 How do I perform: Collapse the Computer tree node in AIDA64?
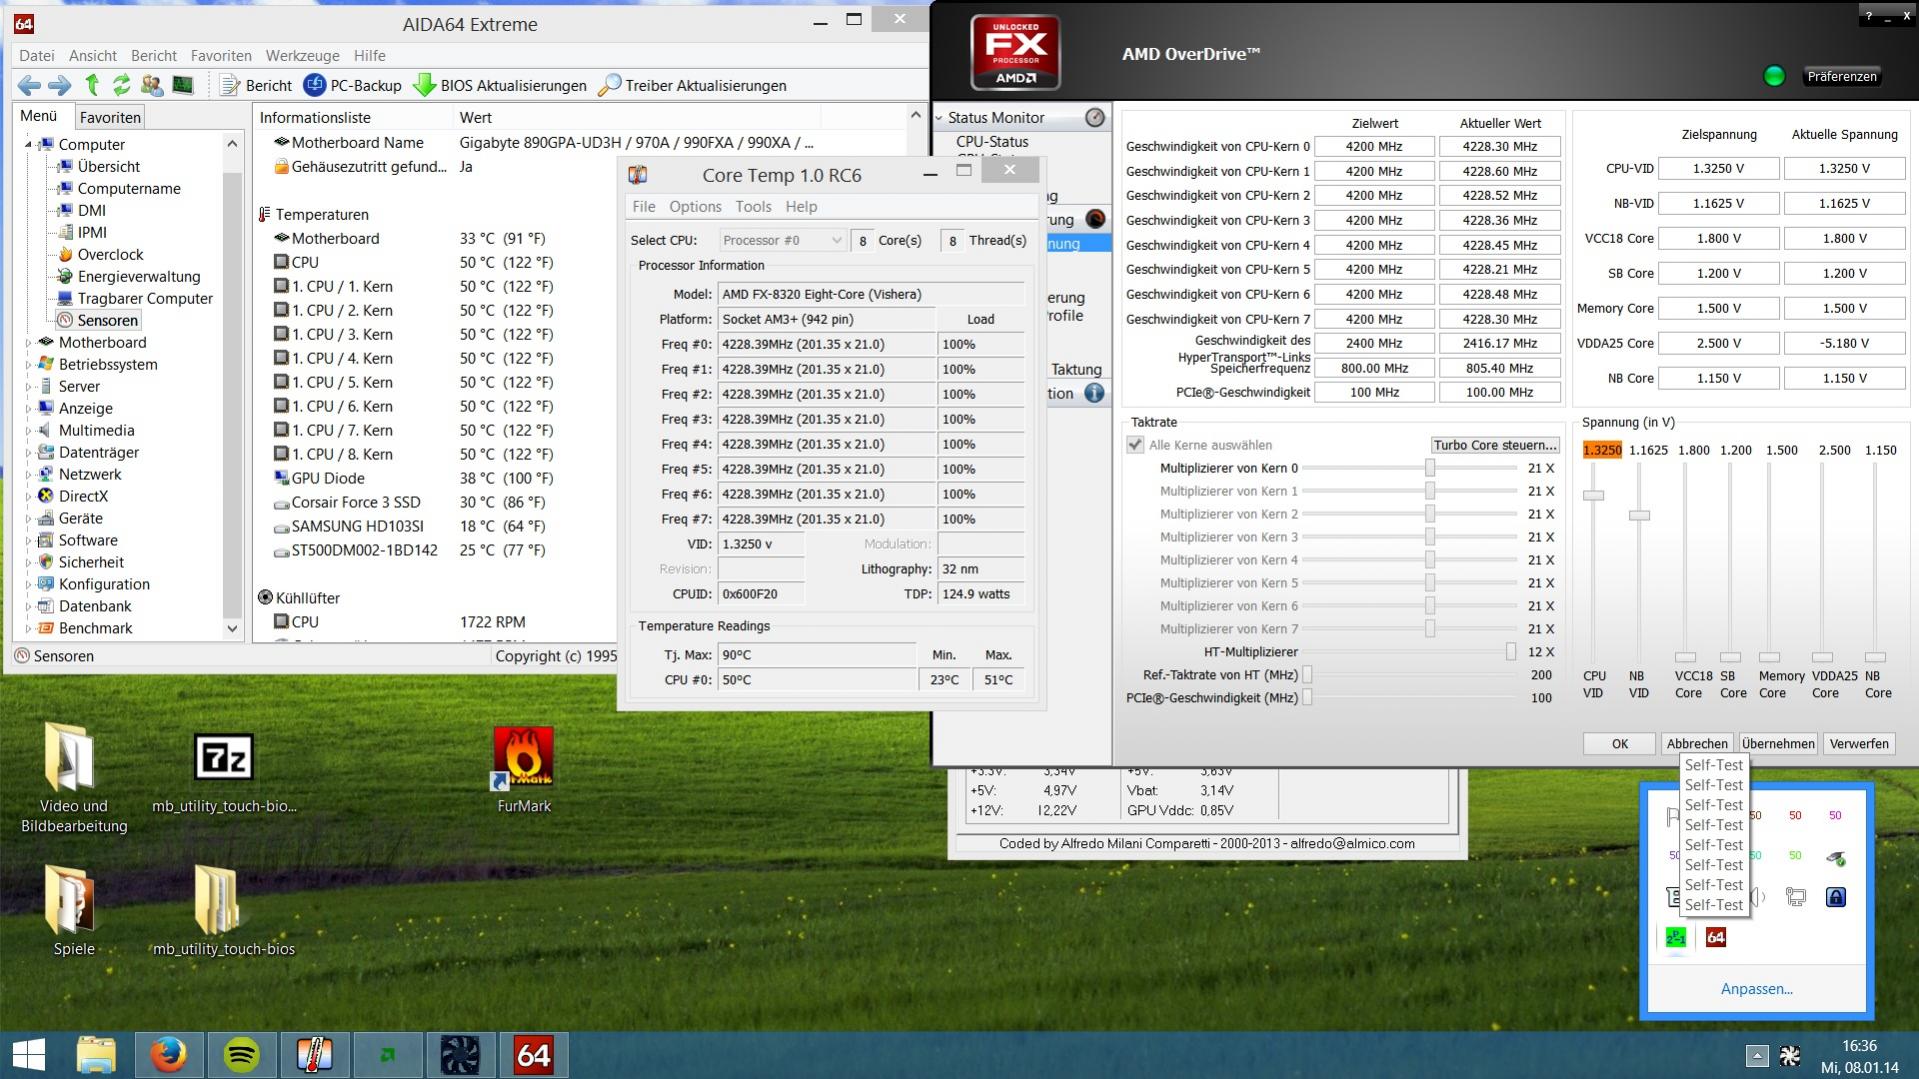pos(28,145)
